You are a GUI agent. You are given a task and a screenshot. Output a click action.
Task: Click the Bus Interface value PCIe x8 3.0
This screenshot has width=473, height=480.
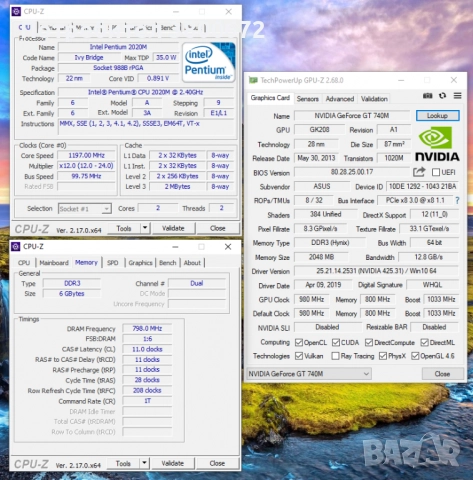coord(415,200)
